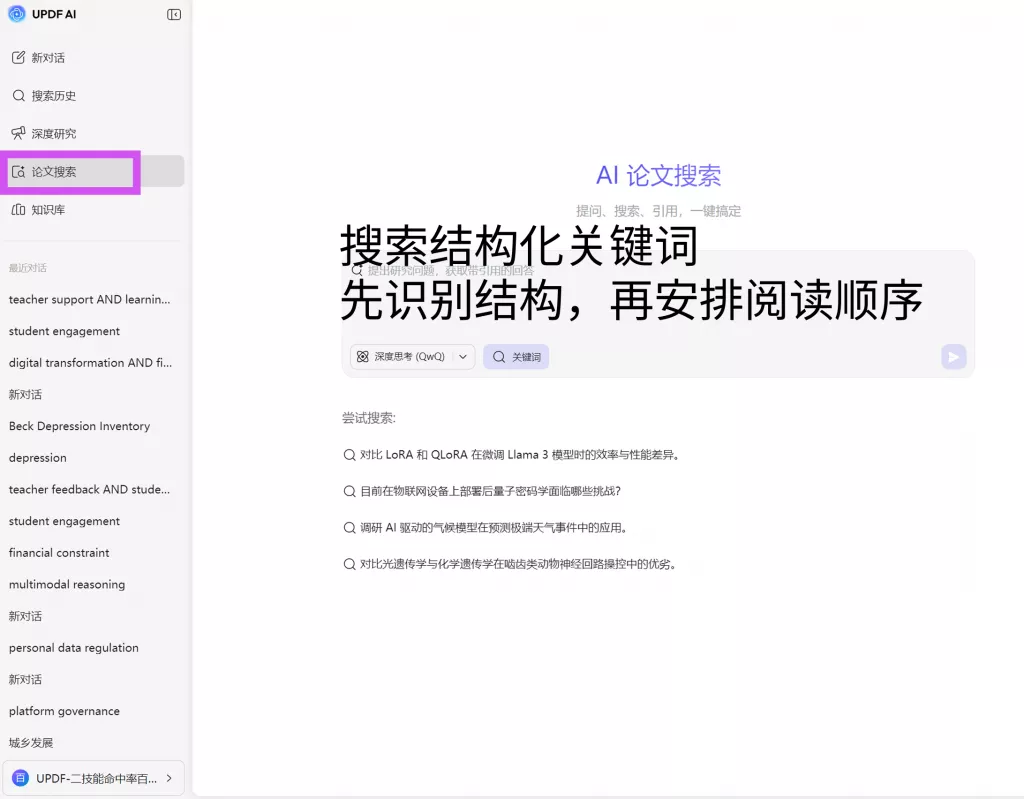Select the 'Beck Depression Inventory' conversation
1024x799 pixels.
pos(79,425)
